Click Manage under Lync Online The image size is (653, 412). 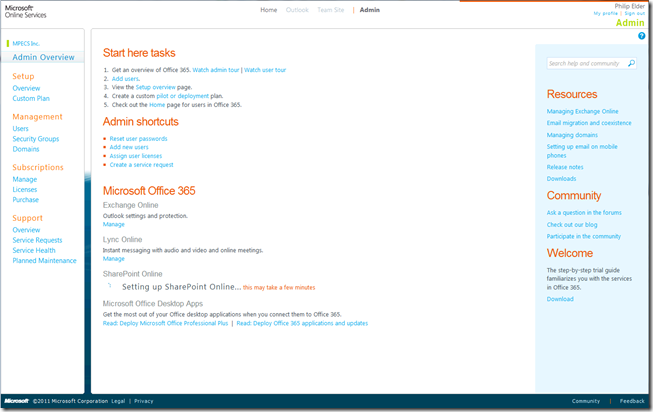click(x=114, y=259)
